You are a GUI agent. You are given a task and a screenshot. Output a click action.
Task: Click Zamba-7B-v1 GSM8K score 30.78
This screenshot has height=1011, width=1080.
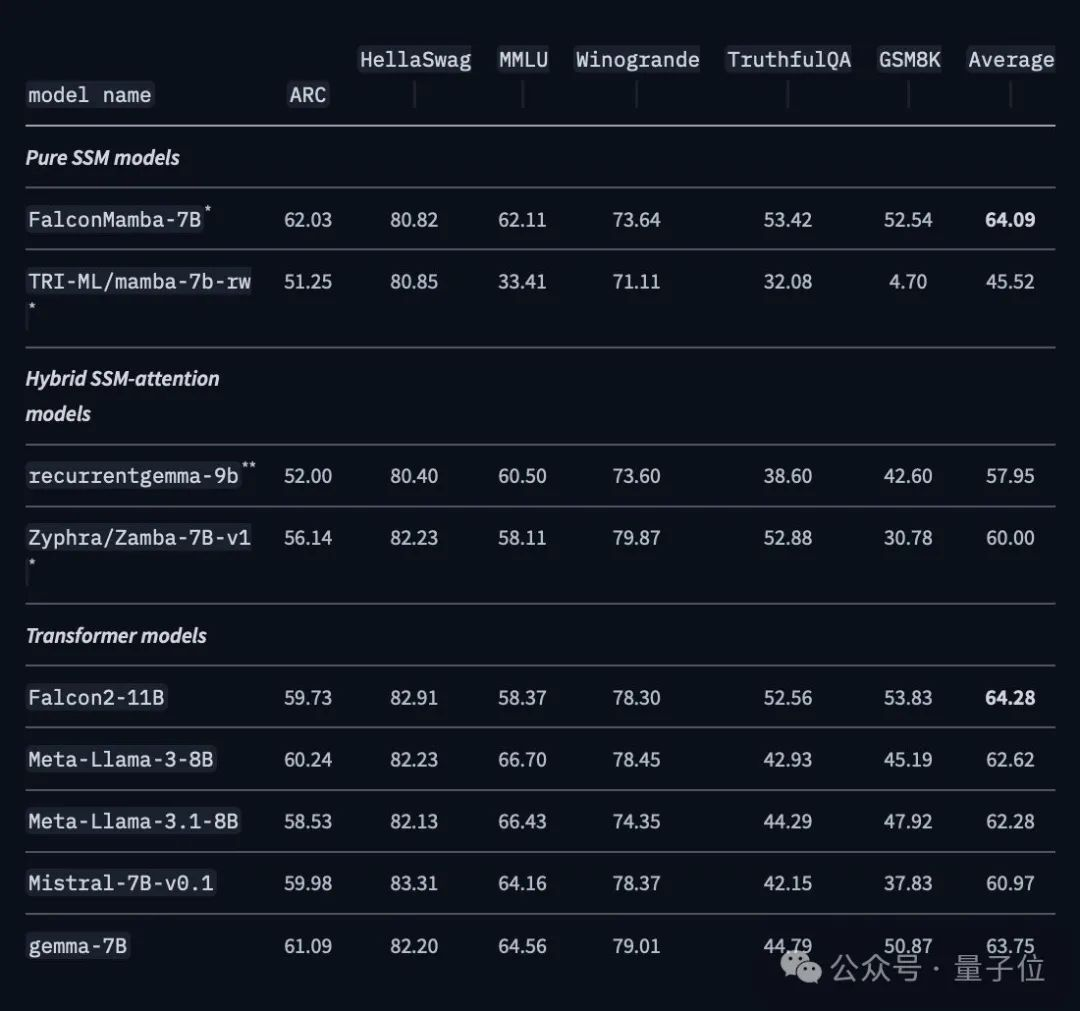[x=908, y=538]
